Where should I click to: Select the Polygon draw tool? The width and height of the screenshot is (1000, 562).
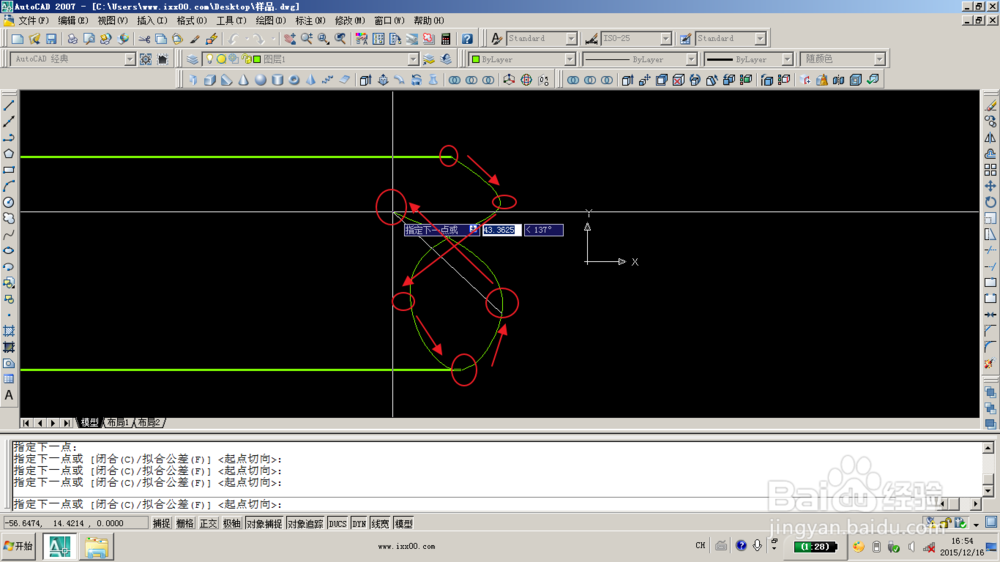tap(9, 154)
